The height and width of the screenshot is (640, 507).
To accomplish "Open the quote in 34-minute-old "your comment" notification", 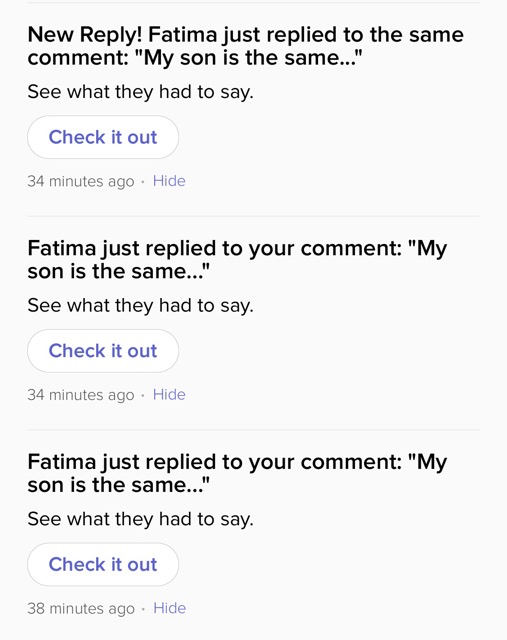I will coord(237,260).
